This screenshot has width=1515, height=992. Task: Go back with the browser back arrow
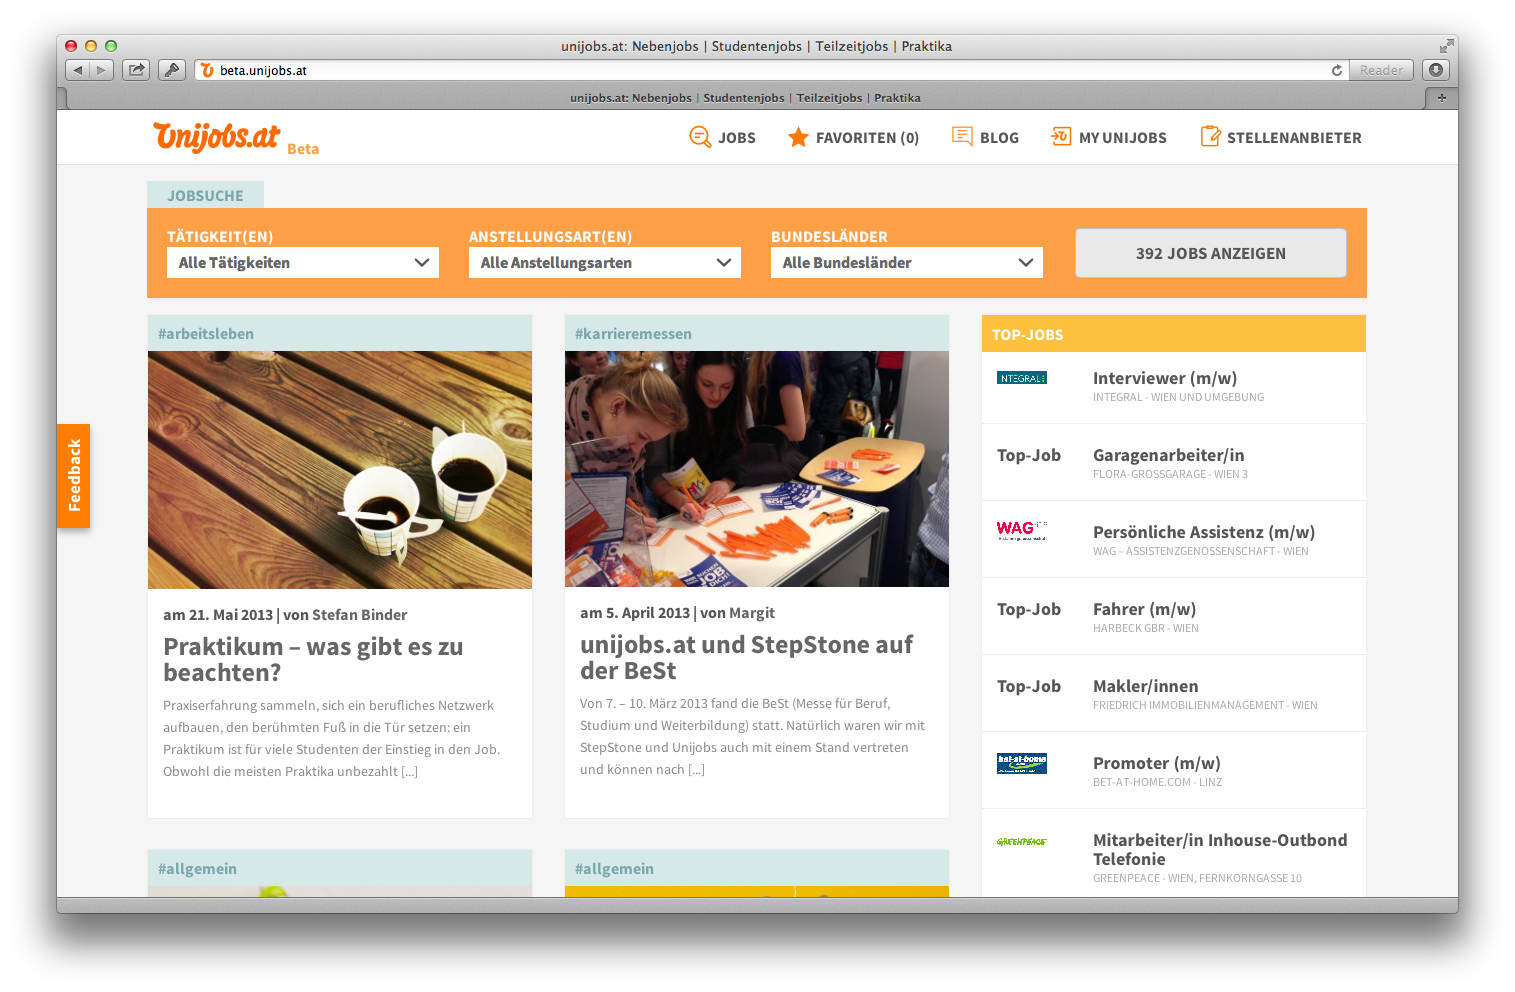[77, 70]
